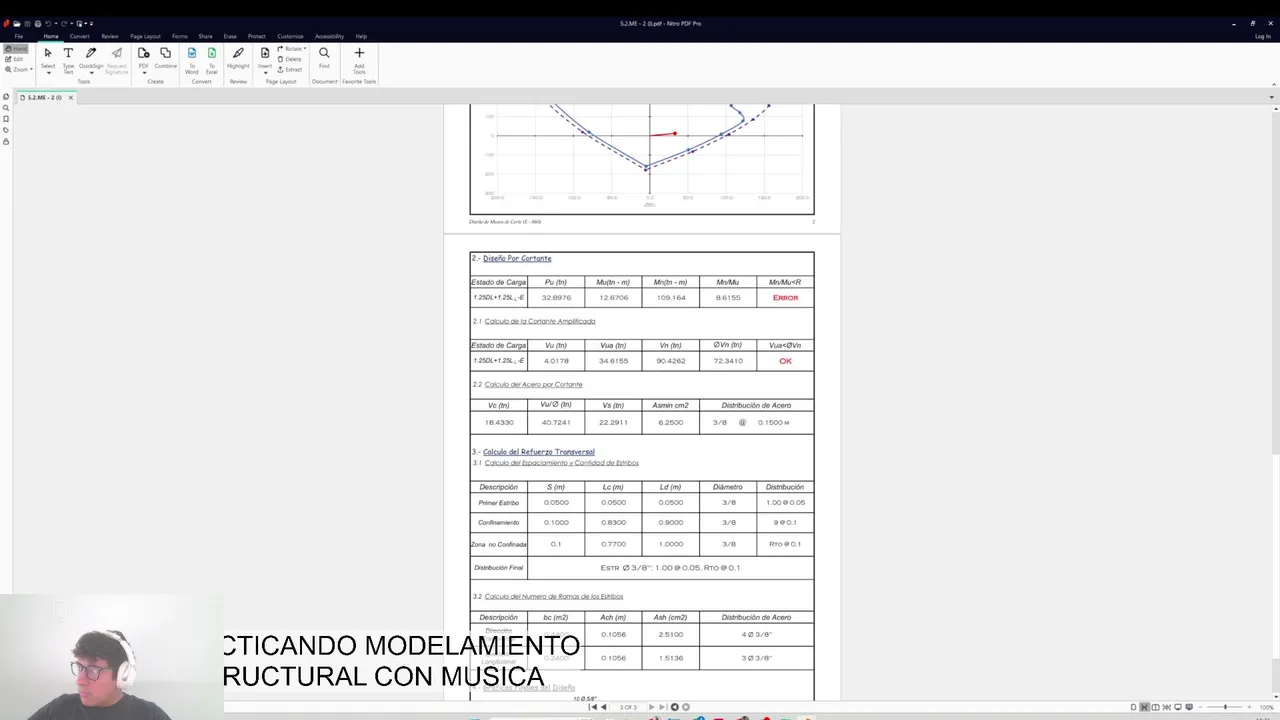Click the Combine files icon

click(165, 53)
